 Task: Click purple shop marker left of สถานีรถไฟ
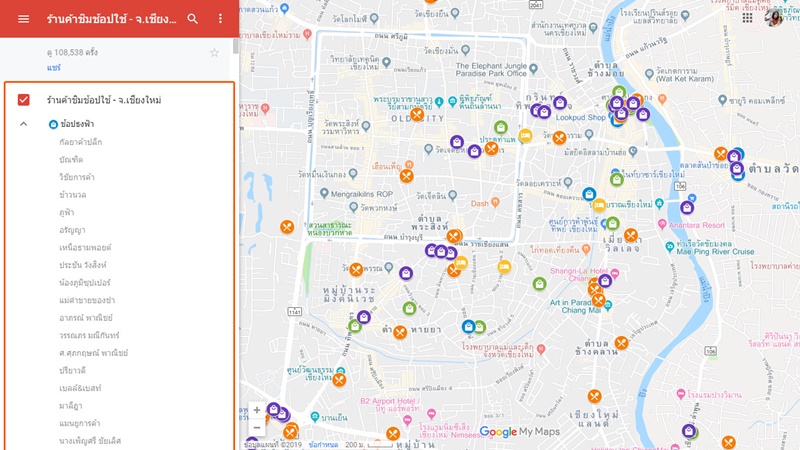(x=687, y=208)
